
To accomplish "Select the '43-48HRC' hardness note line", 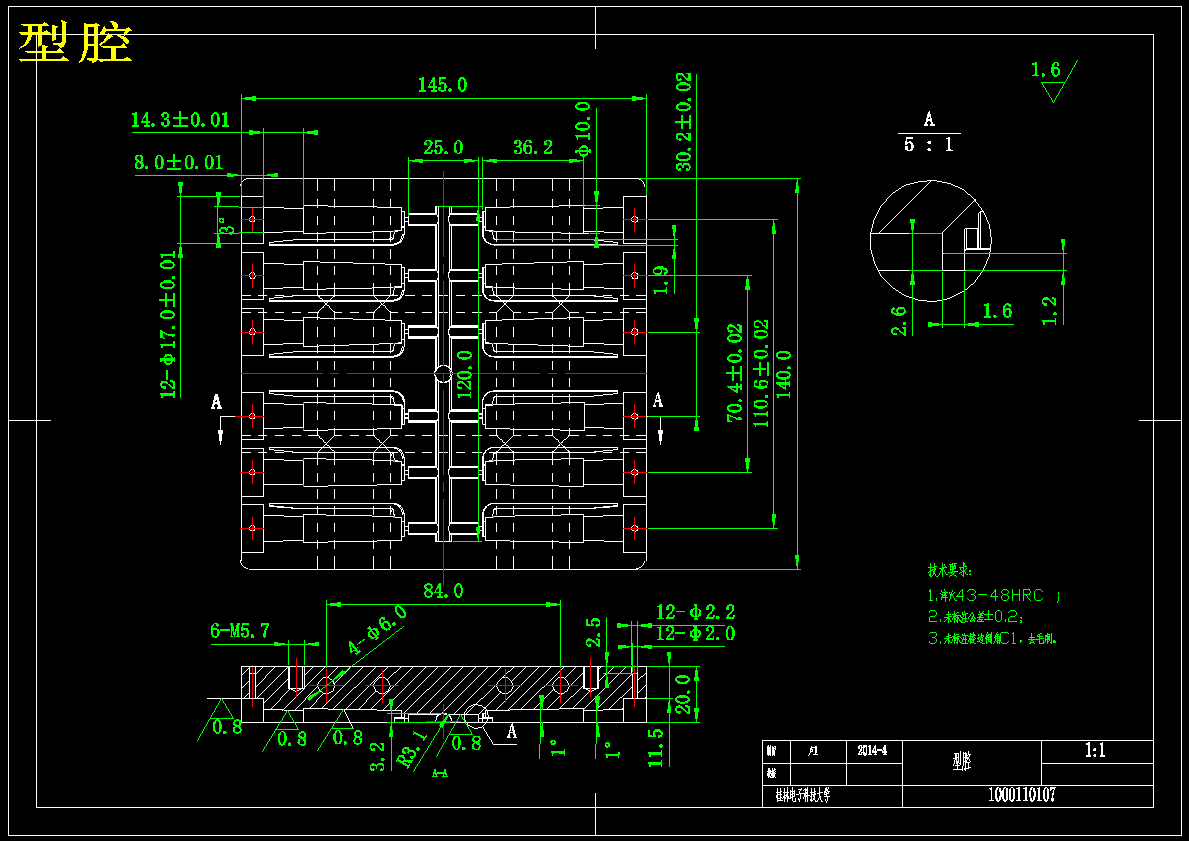I will tap(993, 596).
